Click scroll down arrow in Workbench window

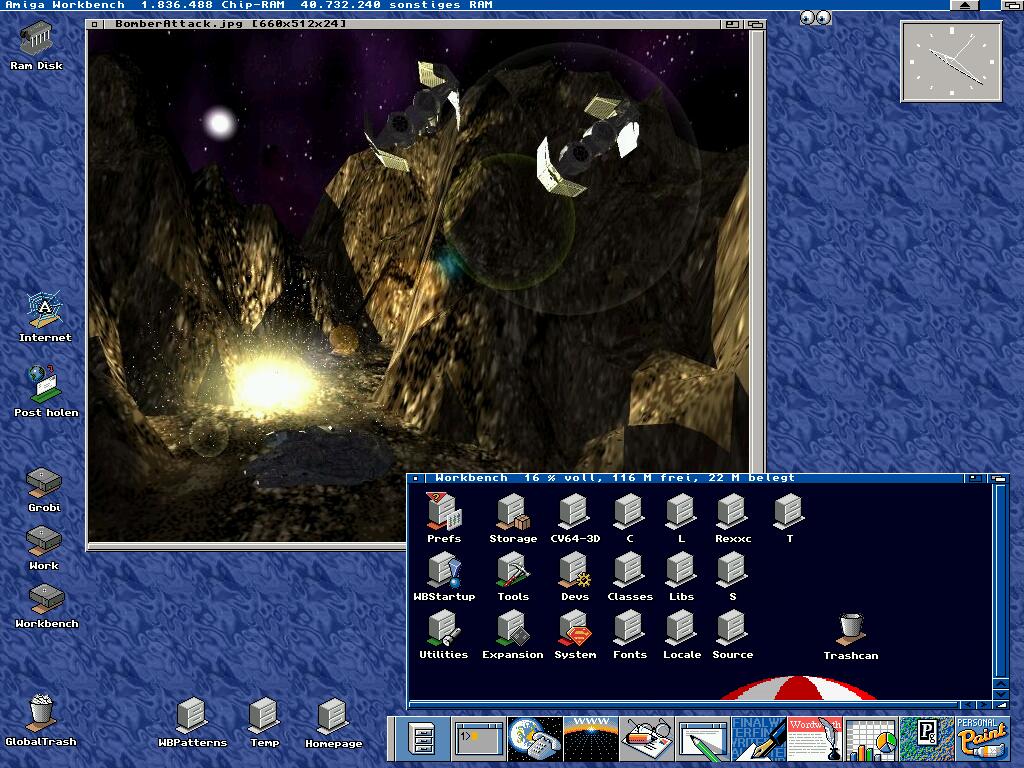[1001, 695]
